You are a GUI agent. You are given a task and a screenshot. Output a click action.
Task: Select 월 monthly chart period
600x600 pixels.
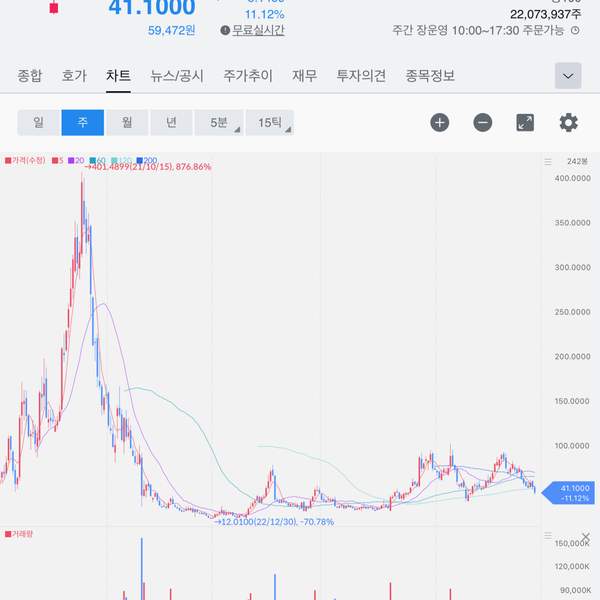[x=127, y=123]
